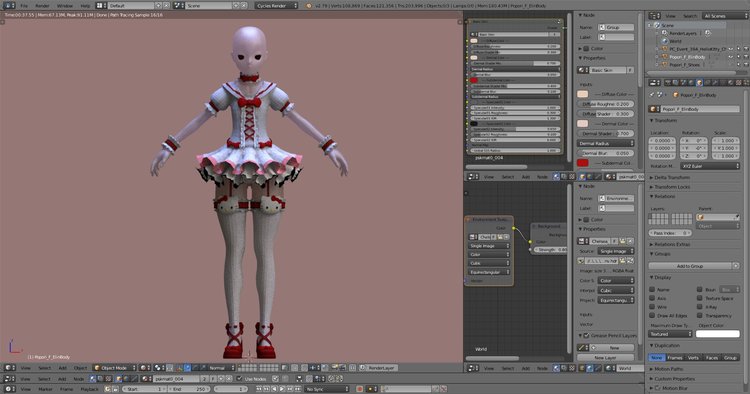The width and height of the screenshot is (750, 394).
Task: Open the Maximum Draw Type Textured dropdown
Action: (670, 334)
